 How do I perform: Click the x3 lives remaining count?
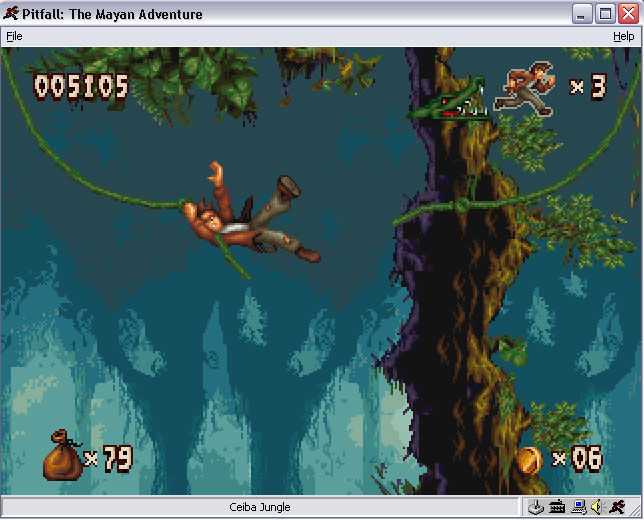pos(588,88)
